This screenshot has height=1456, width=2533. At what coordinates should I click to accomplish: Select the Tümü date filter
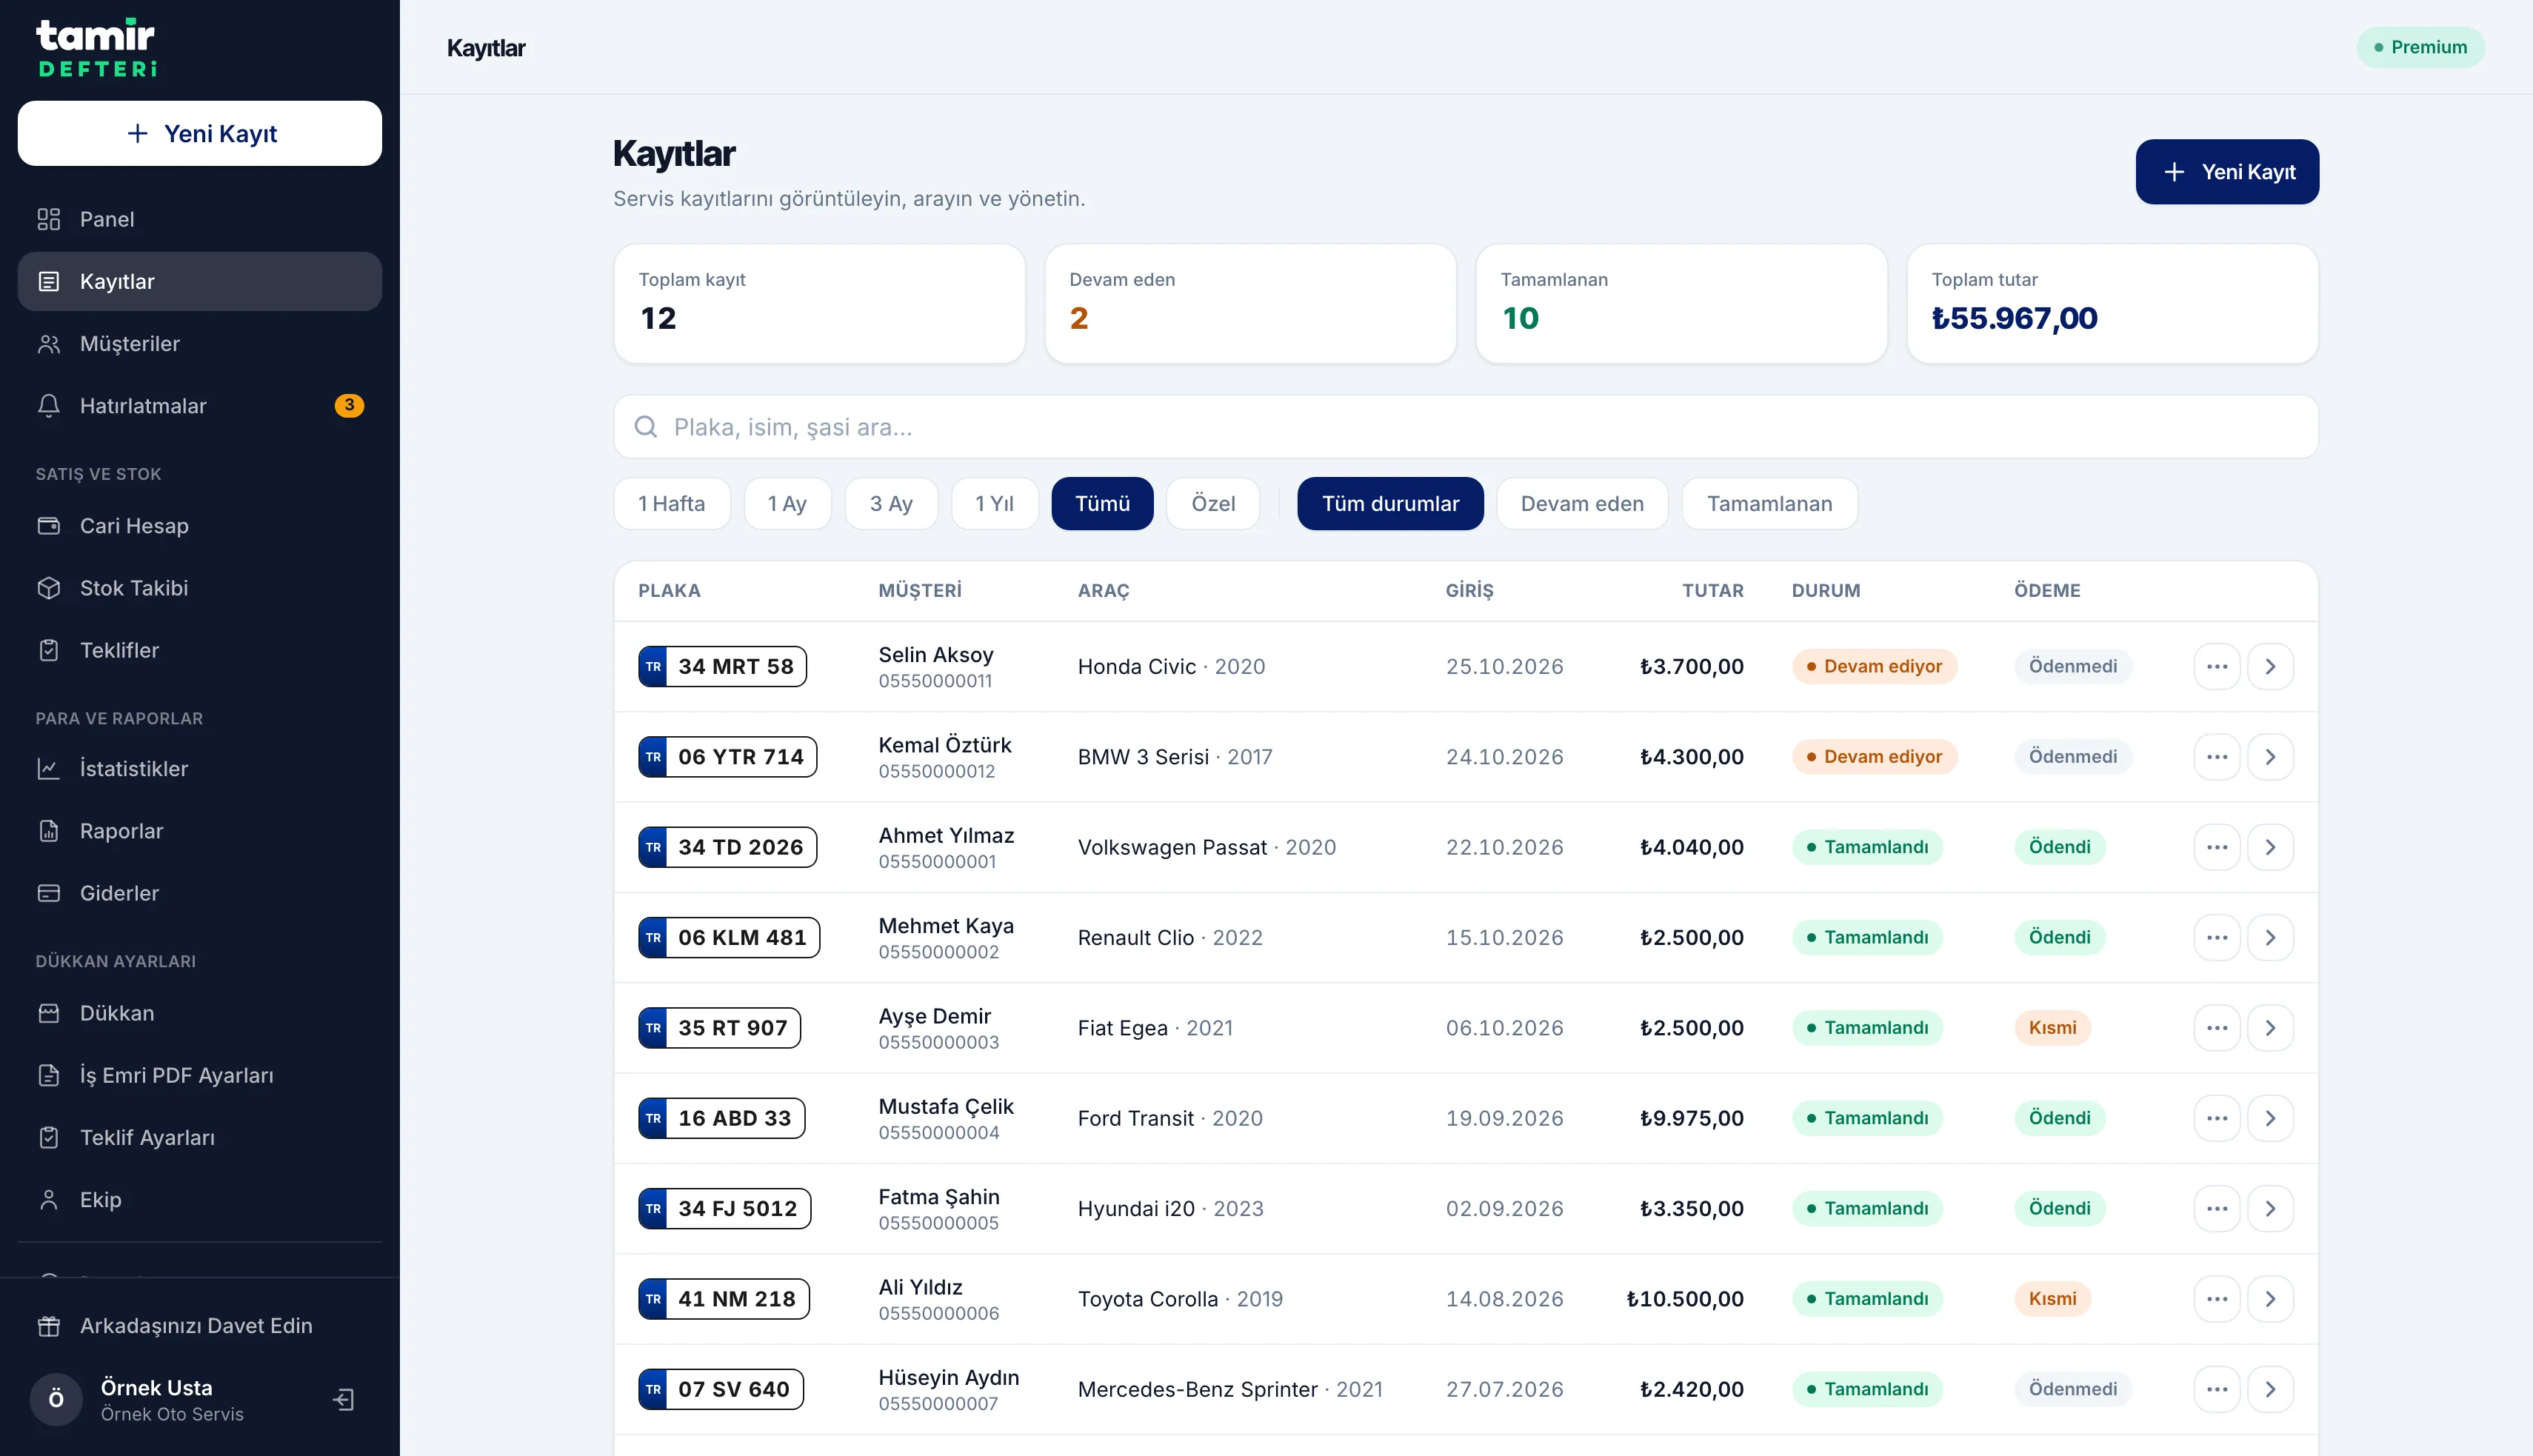(x=1102, y=504)
